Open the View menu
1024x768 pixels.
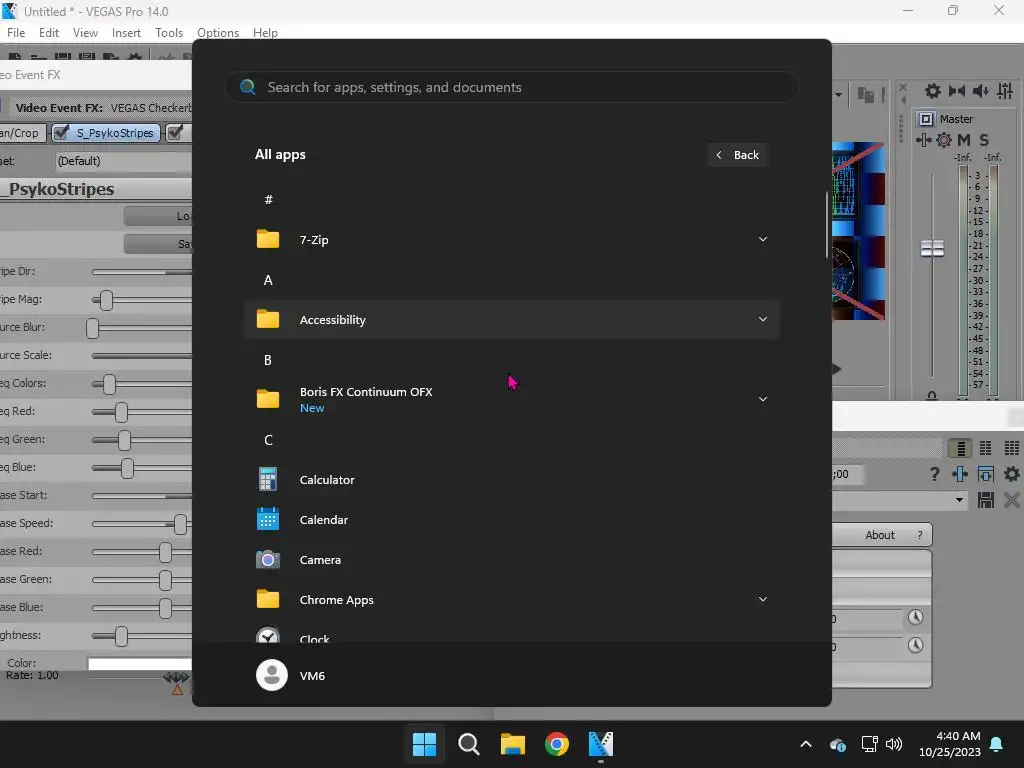coord(85,33)
